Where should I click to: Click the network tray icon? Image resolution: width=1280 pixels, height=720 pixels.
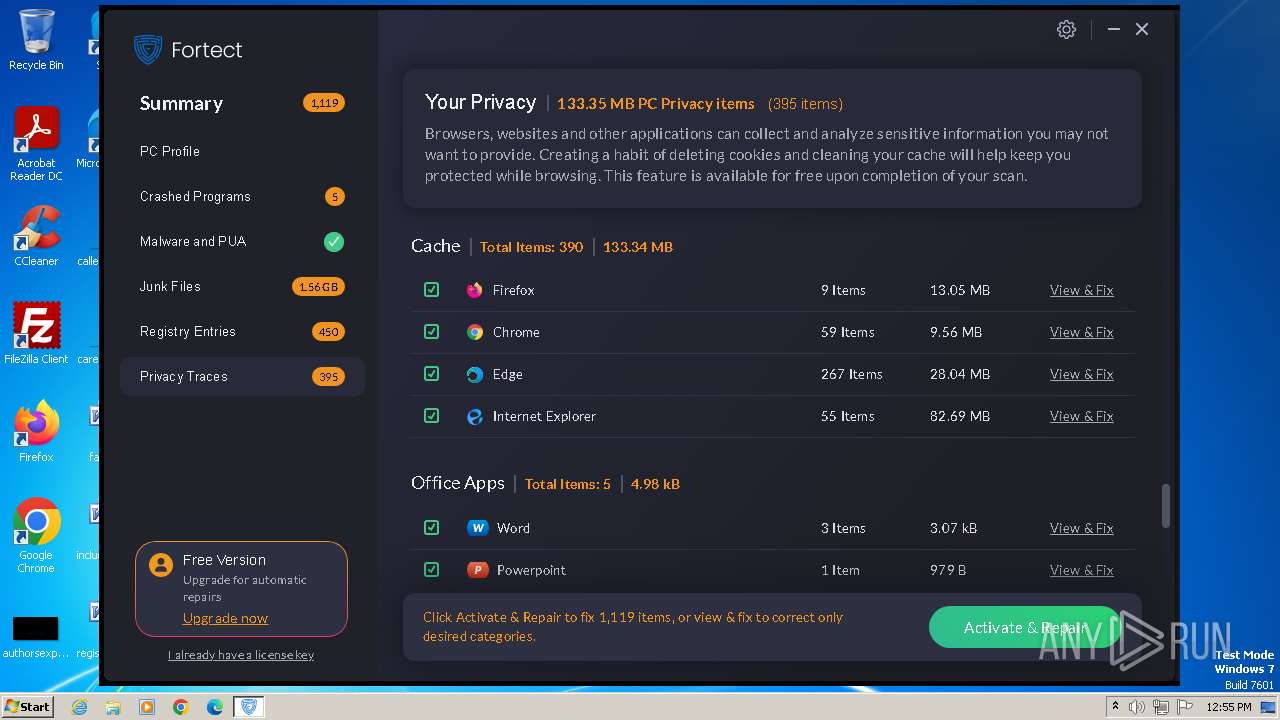pyautogui.click(x=1161, y=707)
